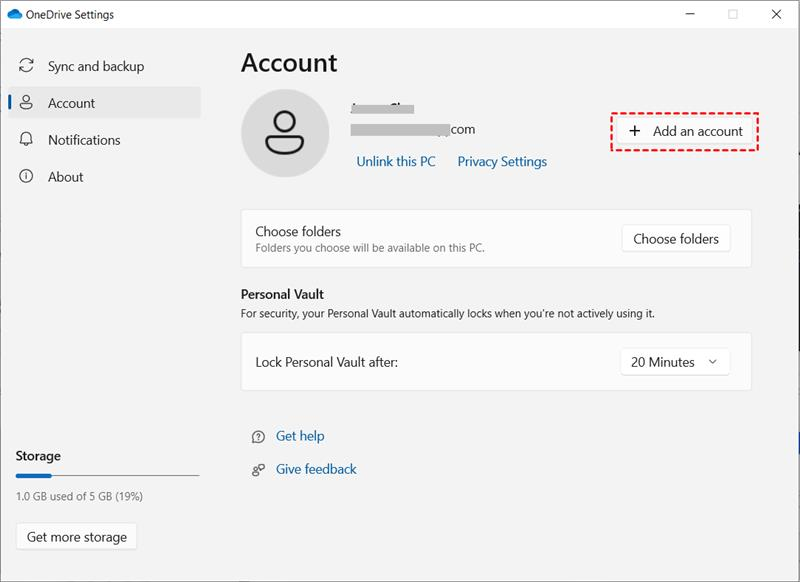Click the Storage label in sidebar
Viewport: 800px width, 582px height.
[x=38, y=456]
